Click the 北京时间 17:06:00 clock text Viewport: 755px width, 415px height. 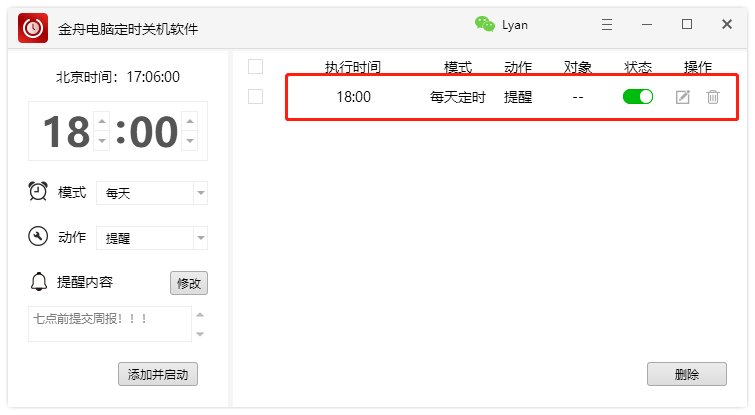click(118, 77)
